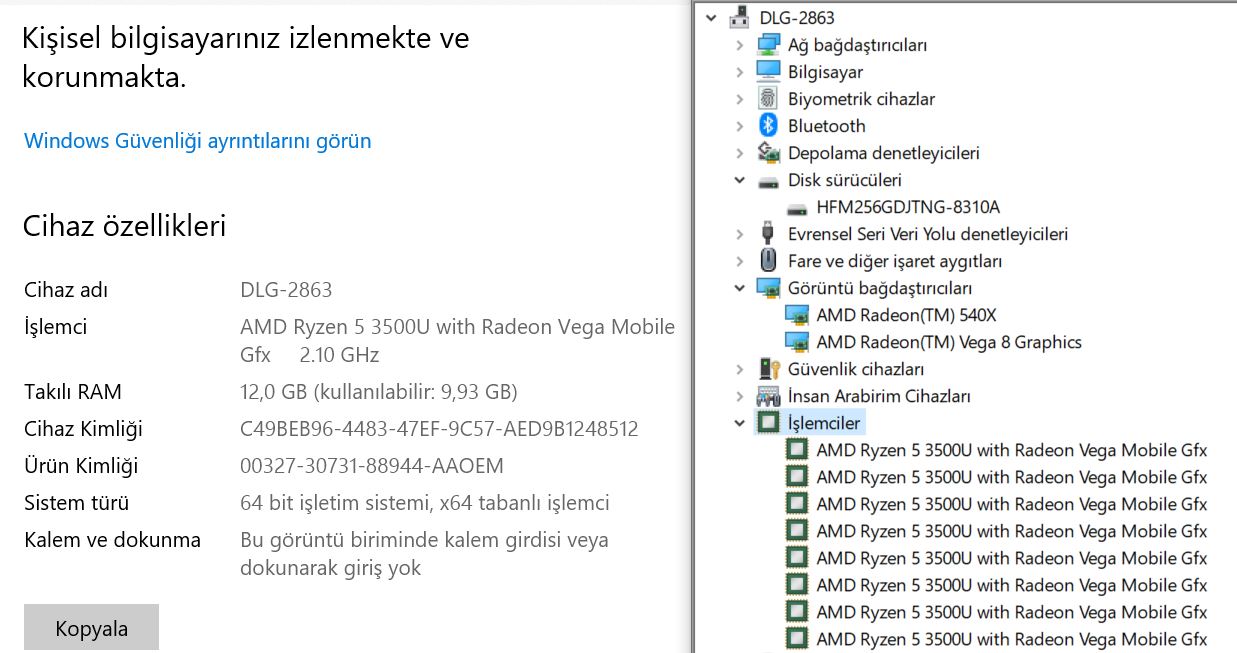
Task: Collapse the DLG-2863 root node
Action: pyautogui.click(x=711, y=17)
